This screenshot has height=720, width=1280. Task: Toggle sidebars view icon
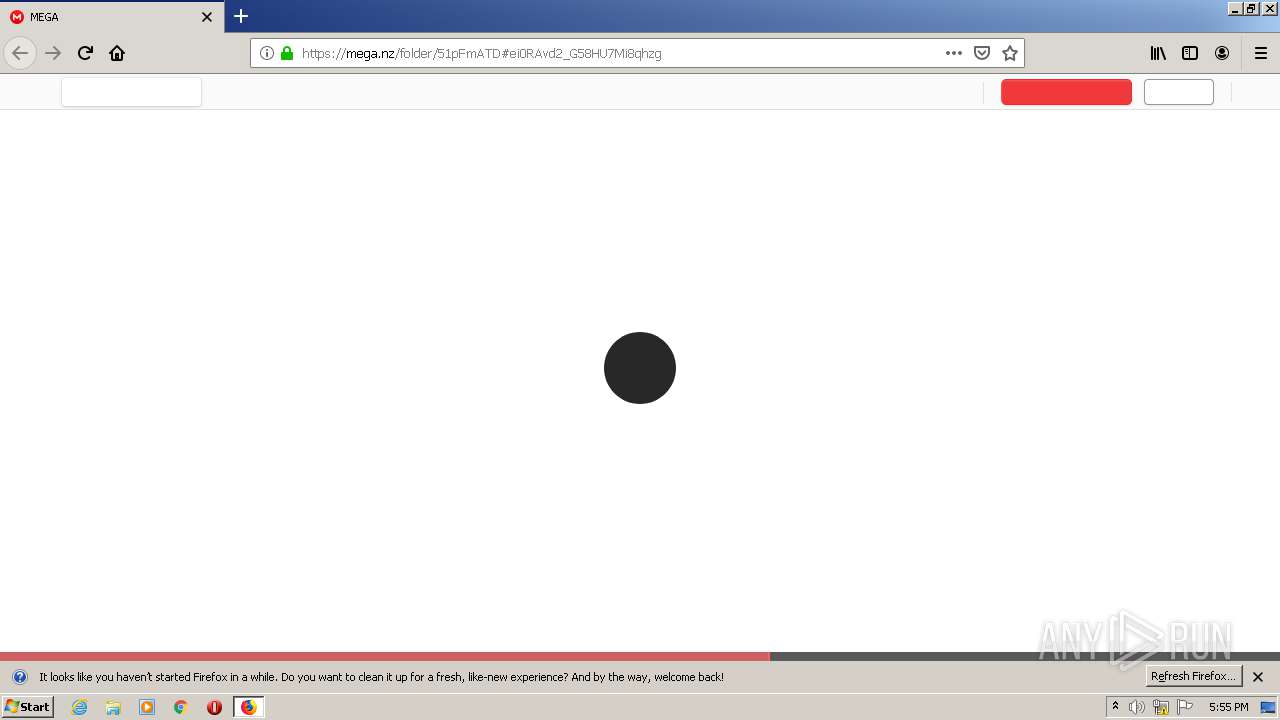1190,53
